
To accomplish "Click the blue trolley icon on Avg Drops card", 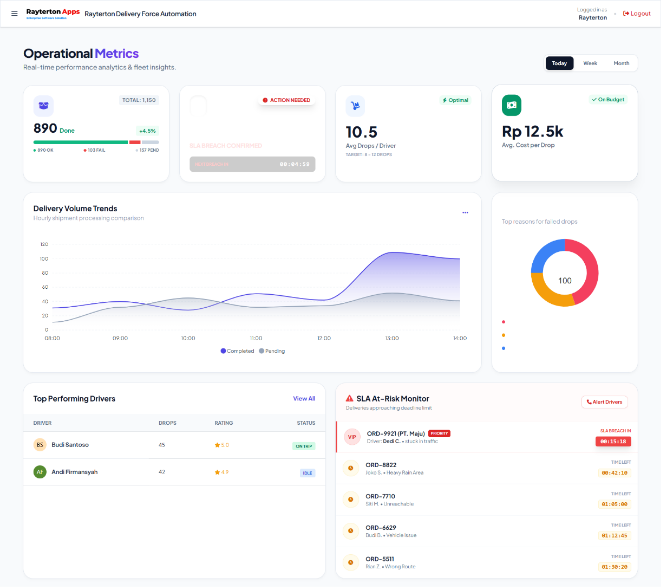I will (x=355, y=105).
